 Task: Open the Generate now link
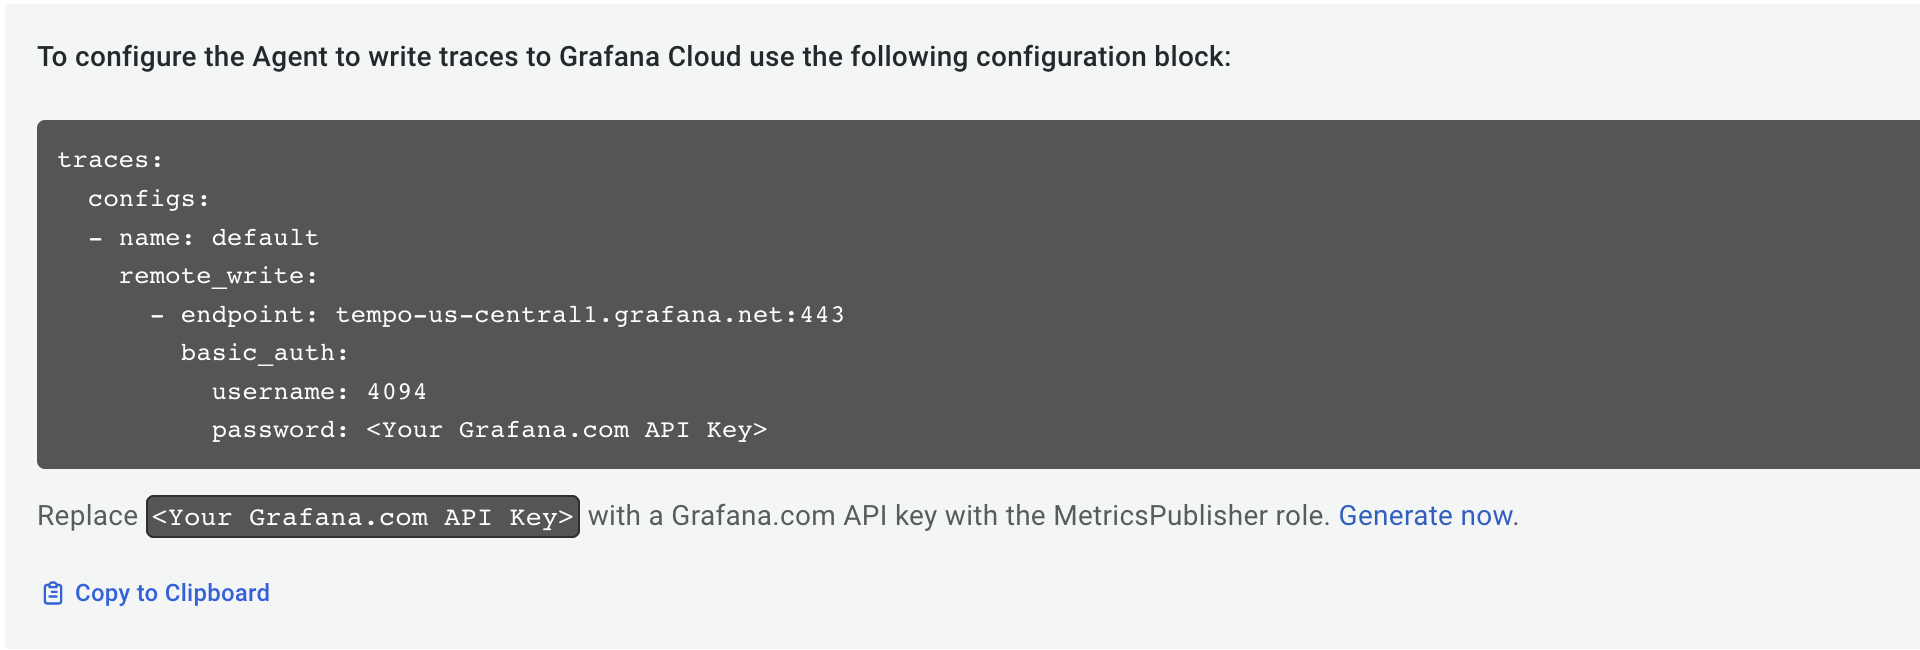1424,516
